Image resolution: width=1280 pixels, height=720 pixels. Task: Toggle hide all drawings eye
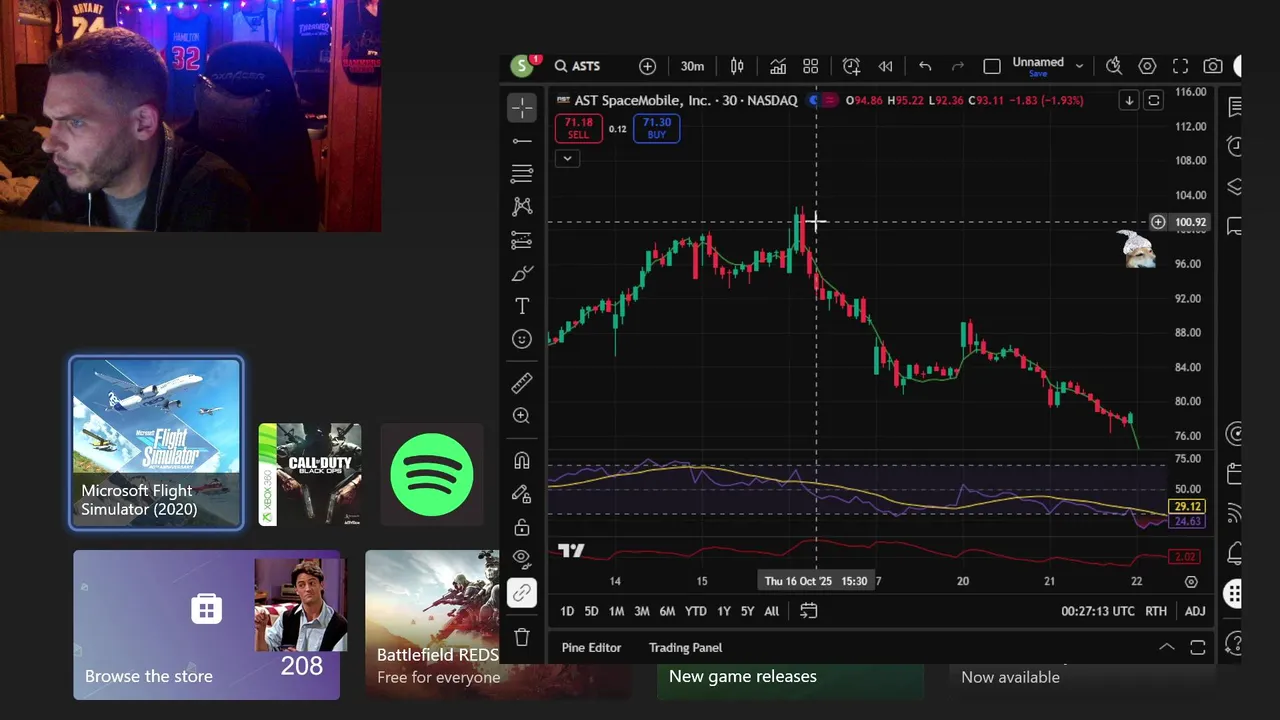coord(521,557)
